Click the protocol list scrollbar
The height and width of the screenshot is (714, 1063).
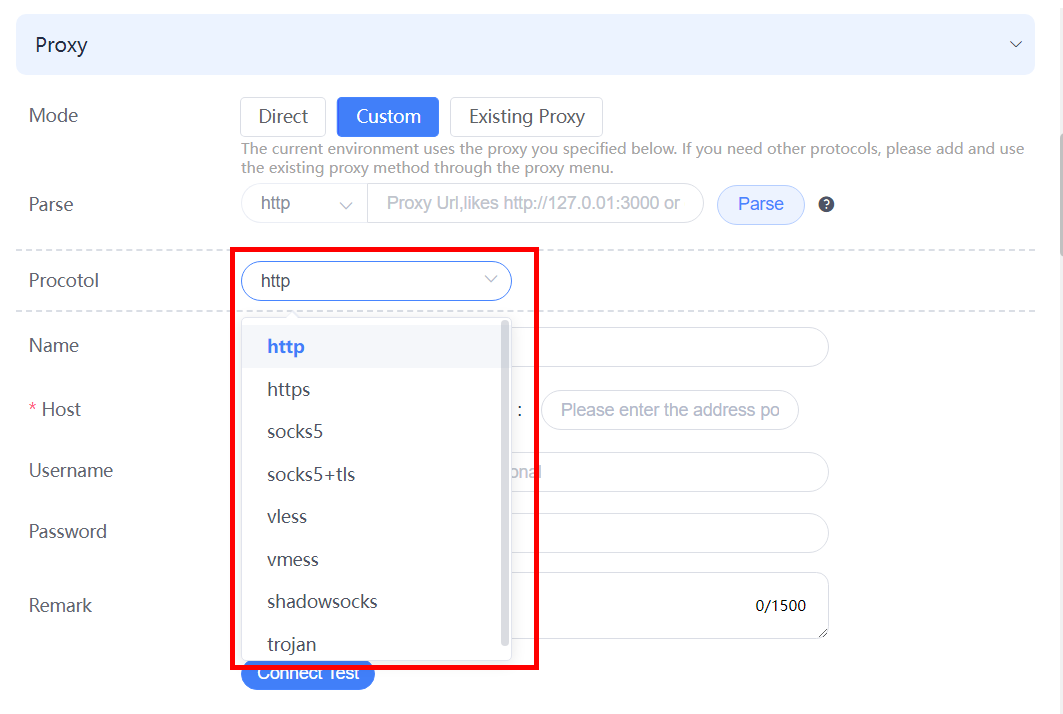[504, 483]
